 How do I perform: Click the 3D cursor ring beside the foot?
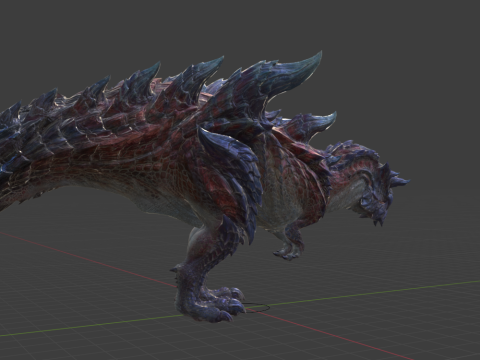(256, 307)
